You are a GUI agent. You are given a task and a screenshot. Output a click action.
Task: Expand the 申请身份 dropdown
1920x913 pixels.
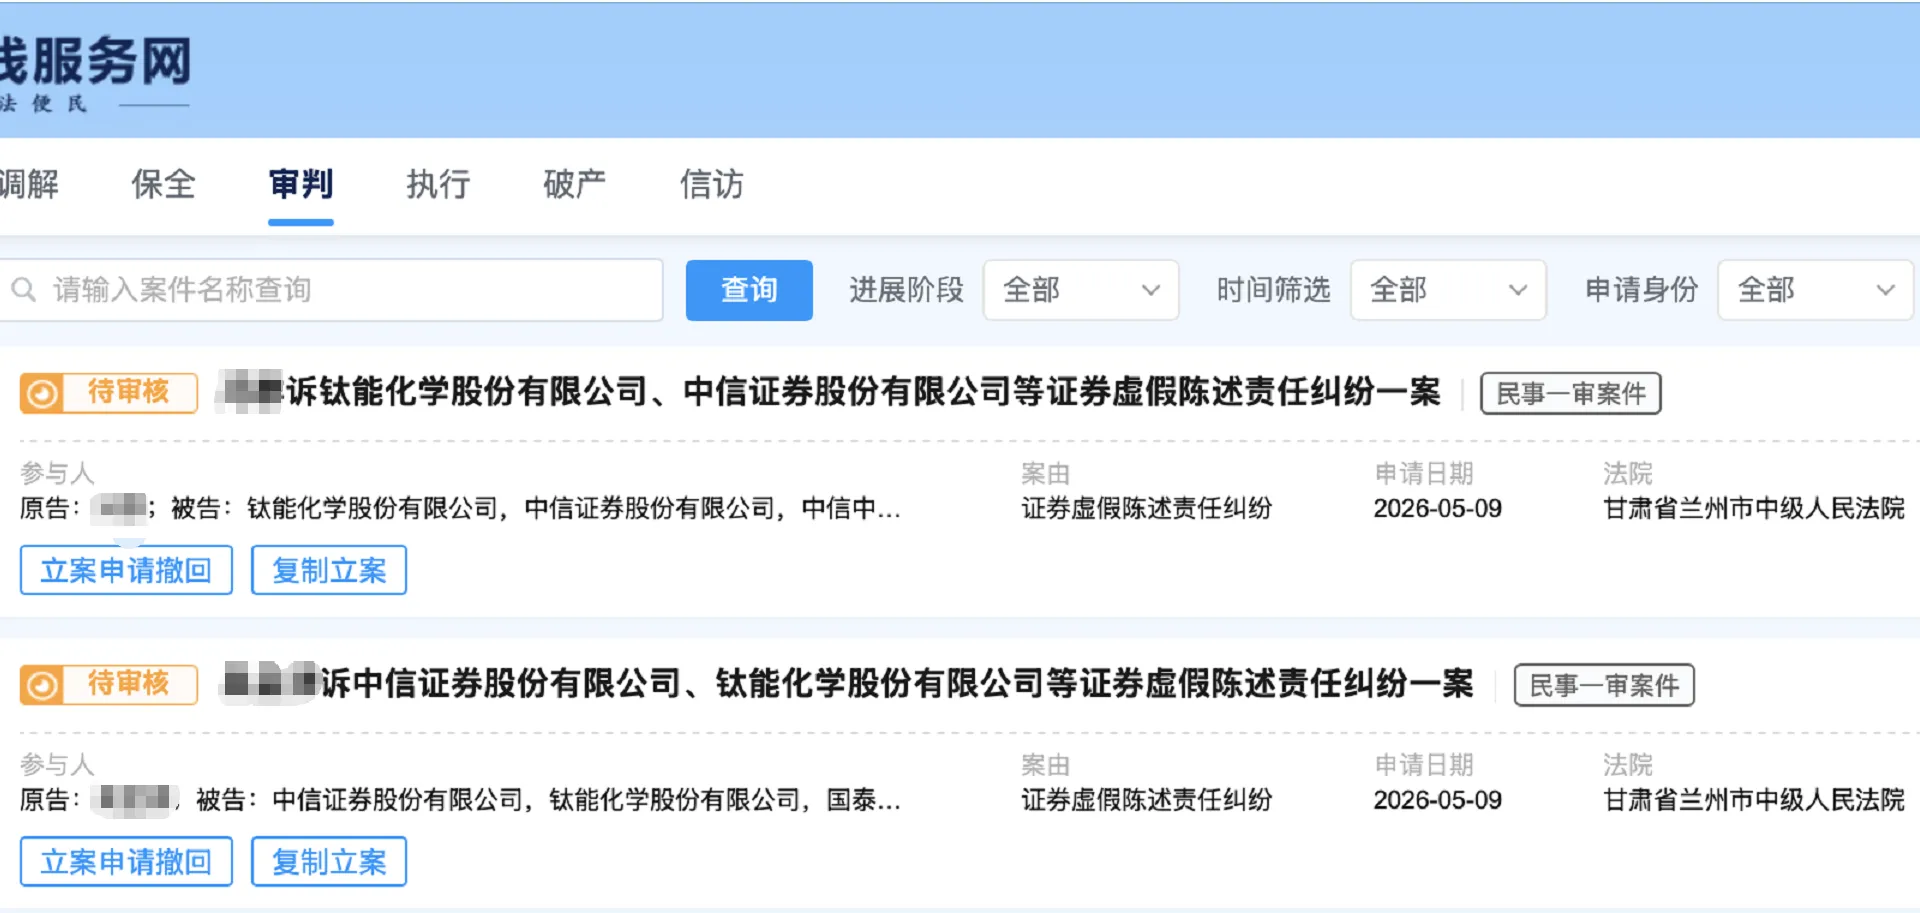(1815, 290)
